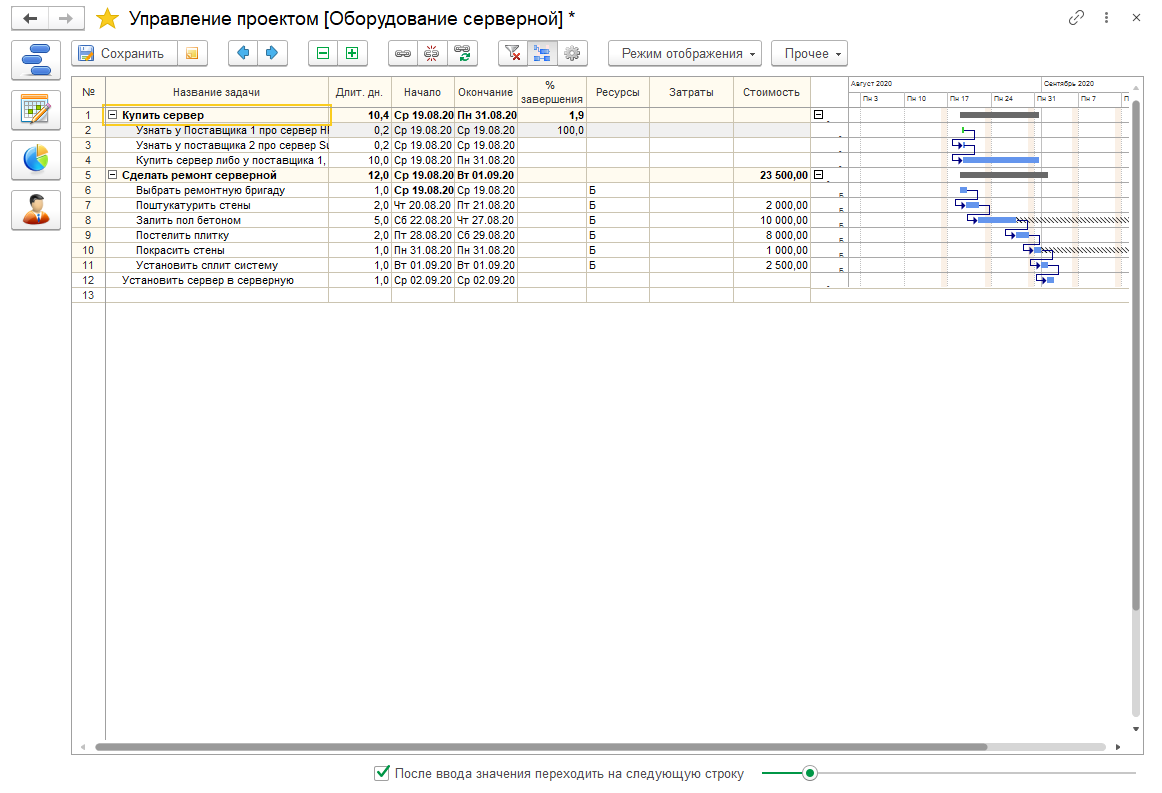Click the zoom slider handle at bottom
This screenshot has height=793, width=1162.
[810, 773]
